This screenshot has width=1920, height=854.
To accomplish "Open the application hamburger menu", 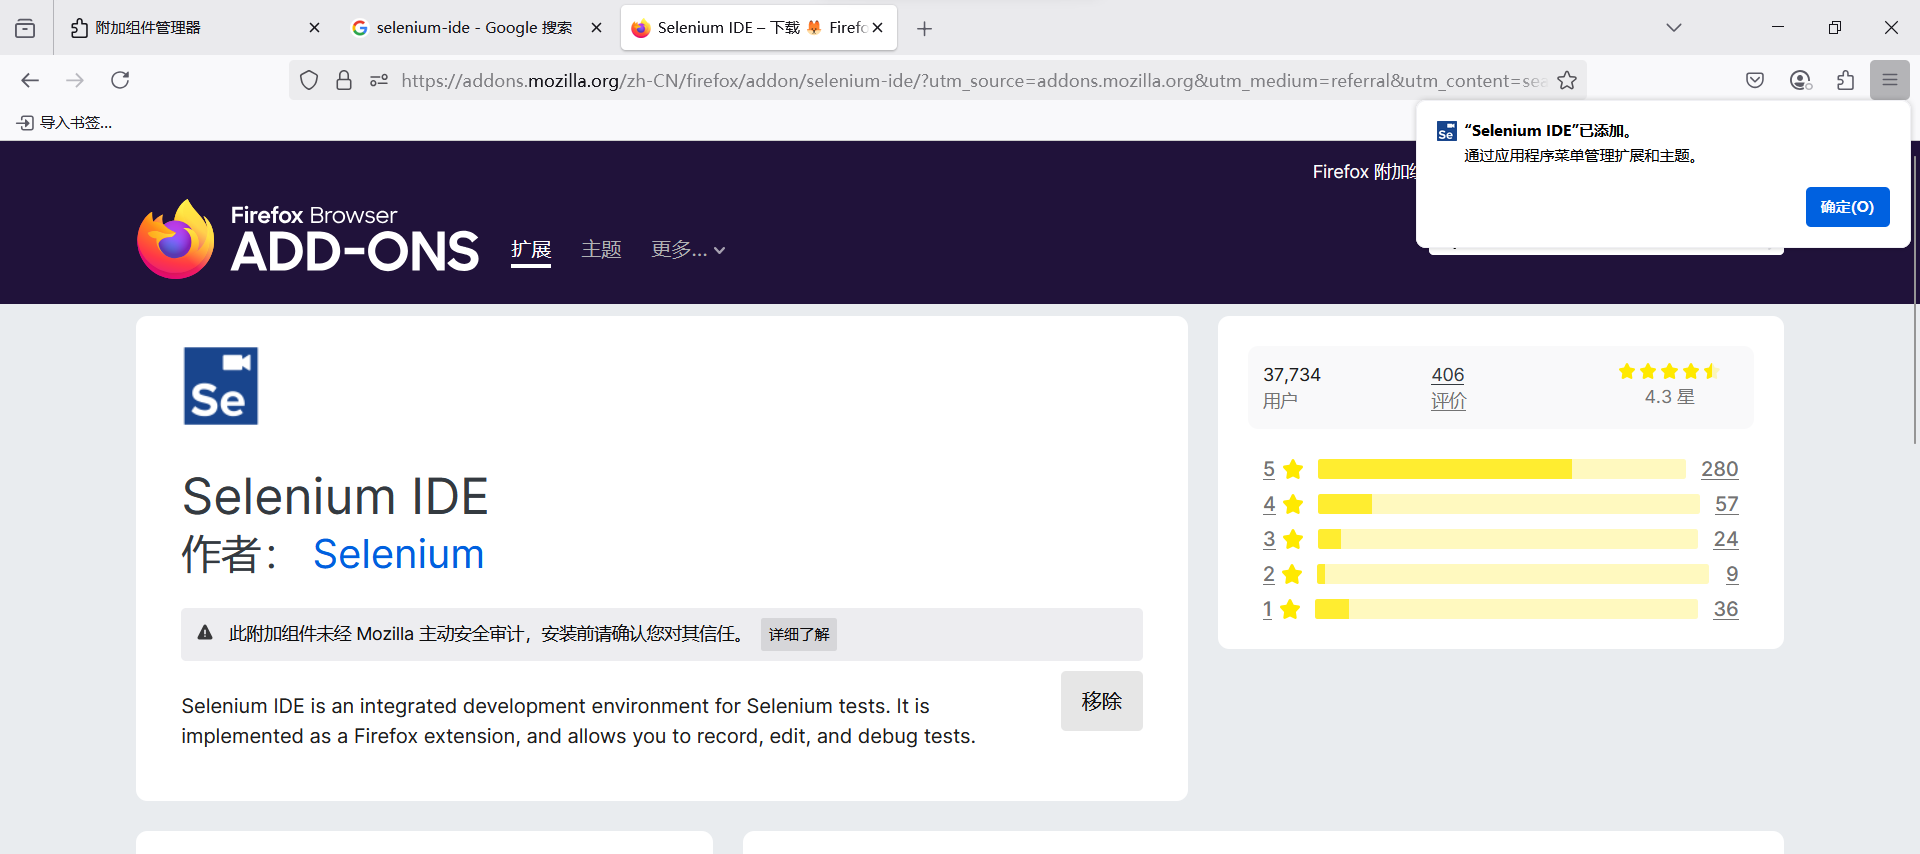I will click(x=1890, y=80).
